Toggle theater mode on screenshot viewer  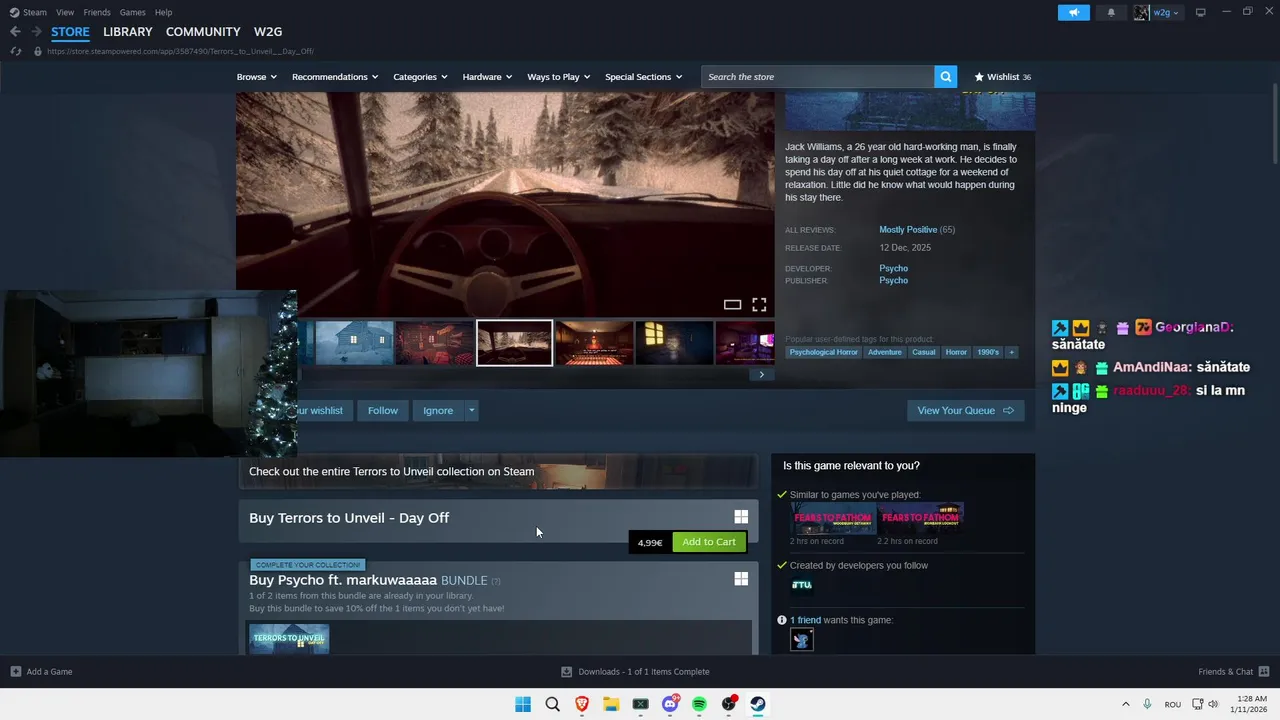(732, 305)
